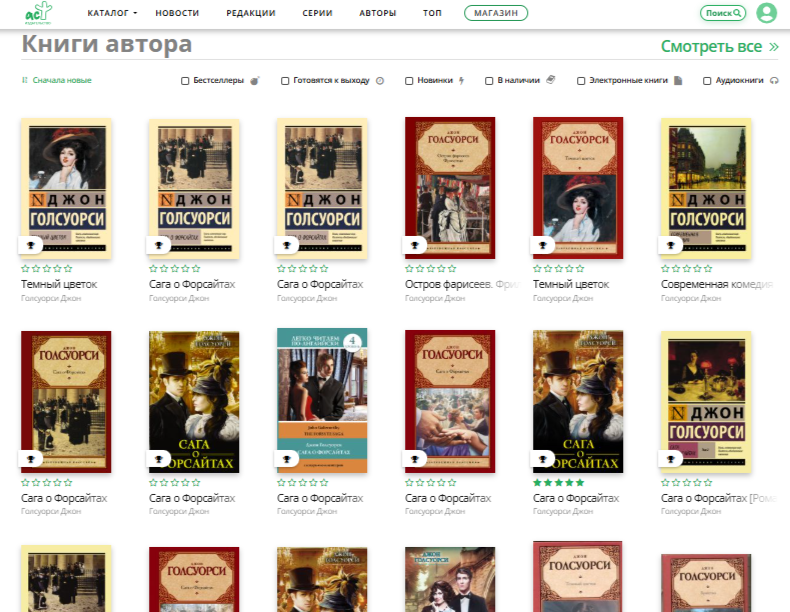
Task: Click the clock icon beside Готовятся к выходу
Action: 380,81
